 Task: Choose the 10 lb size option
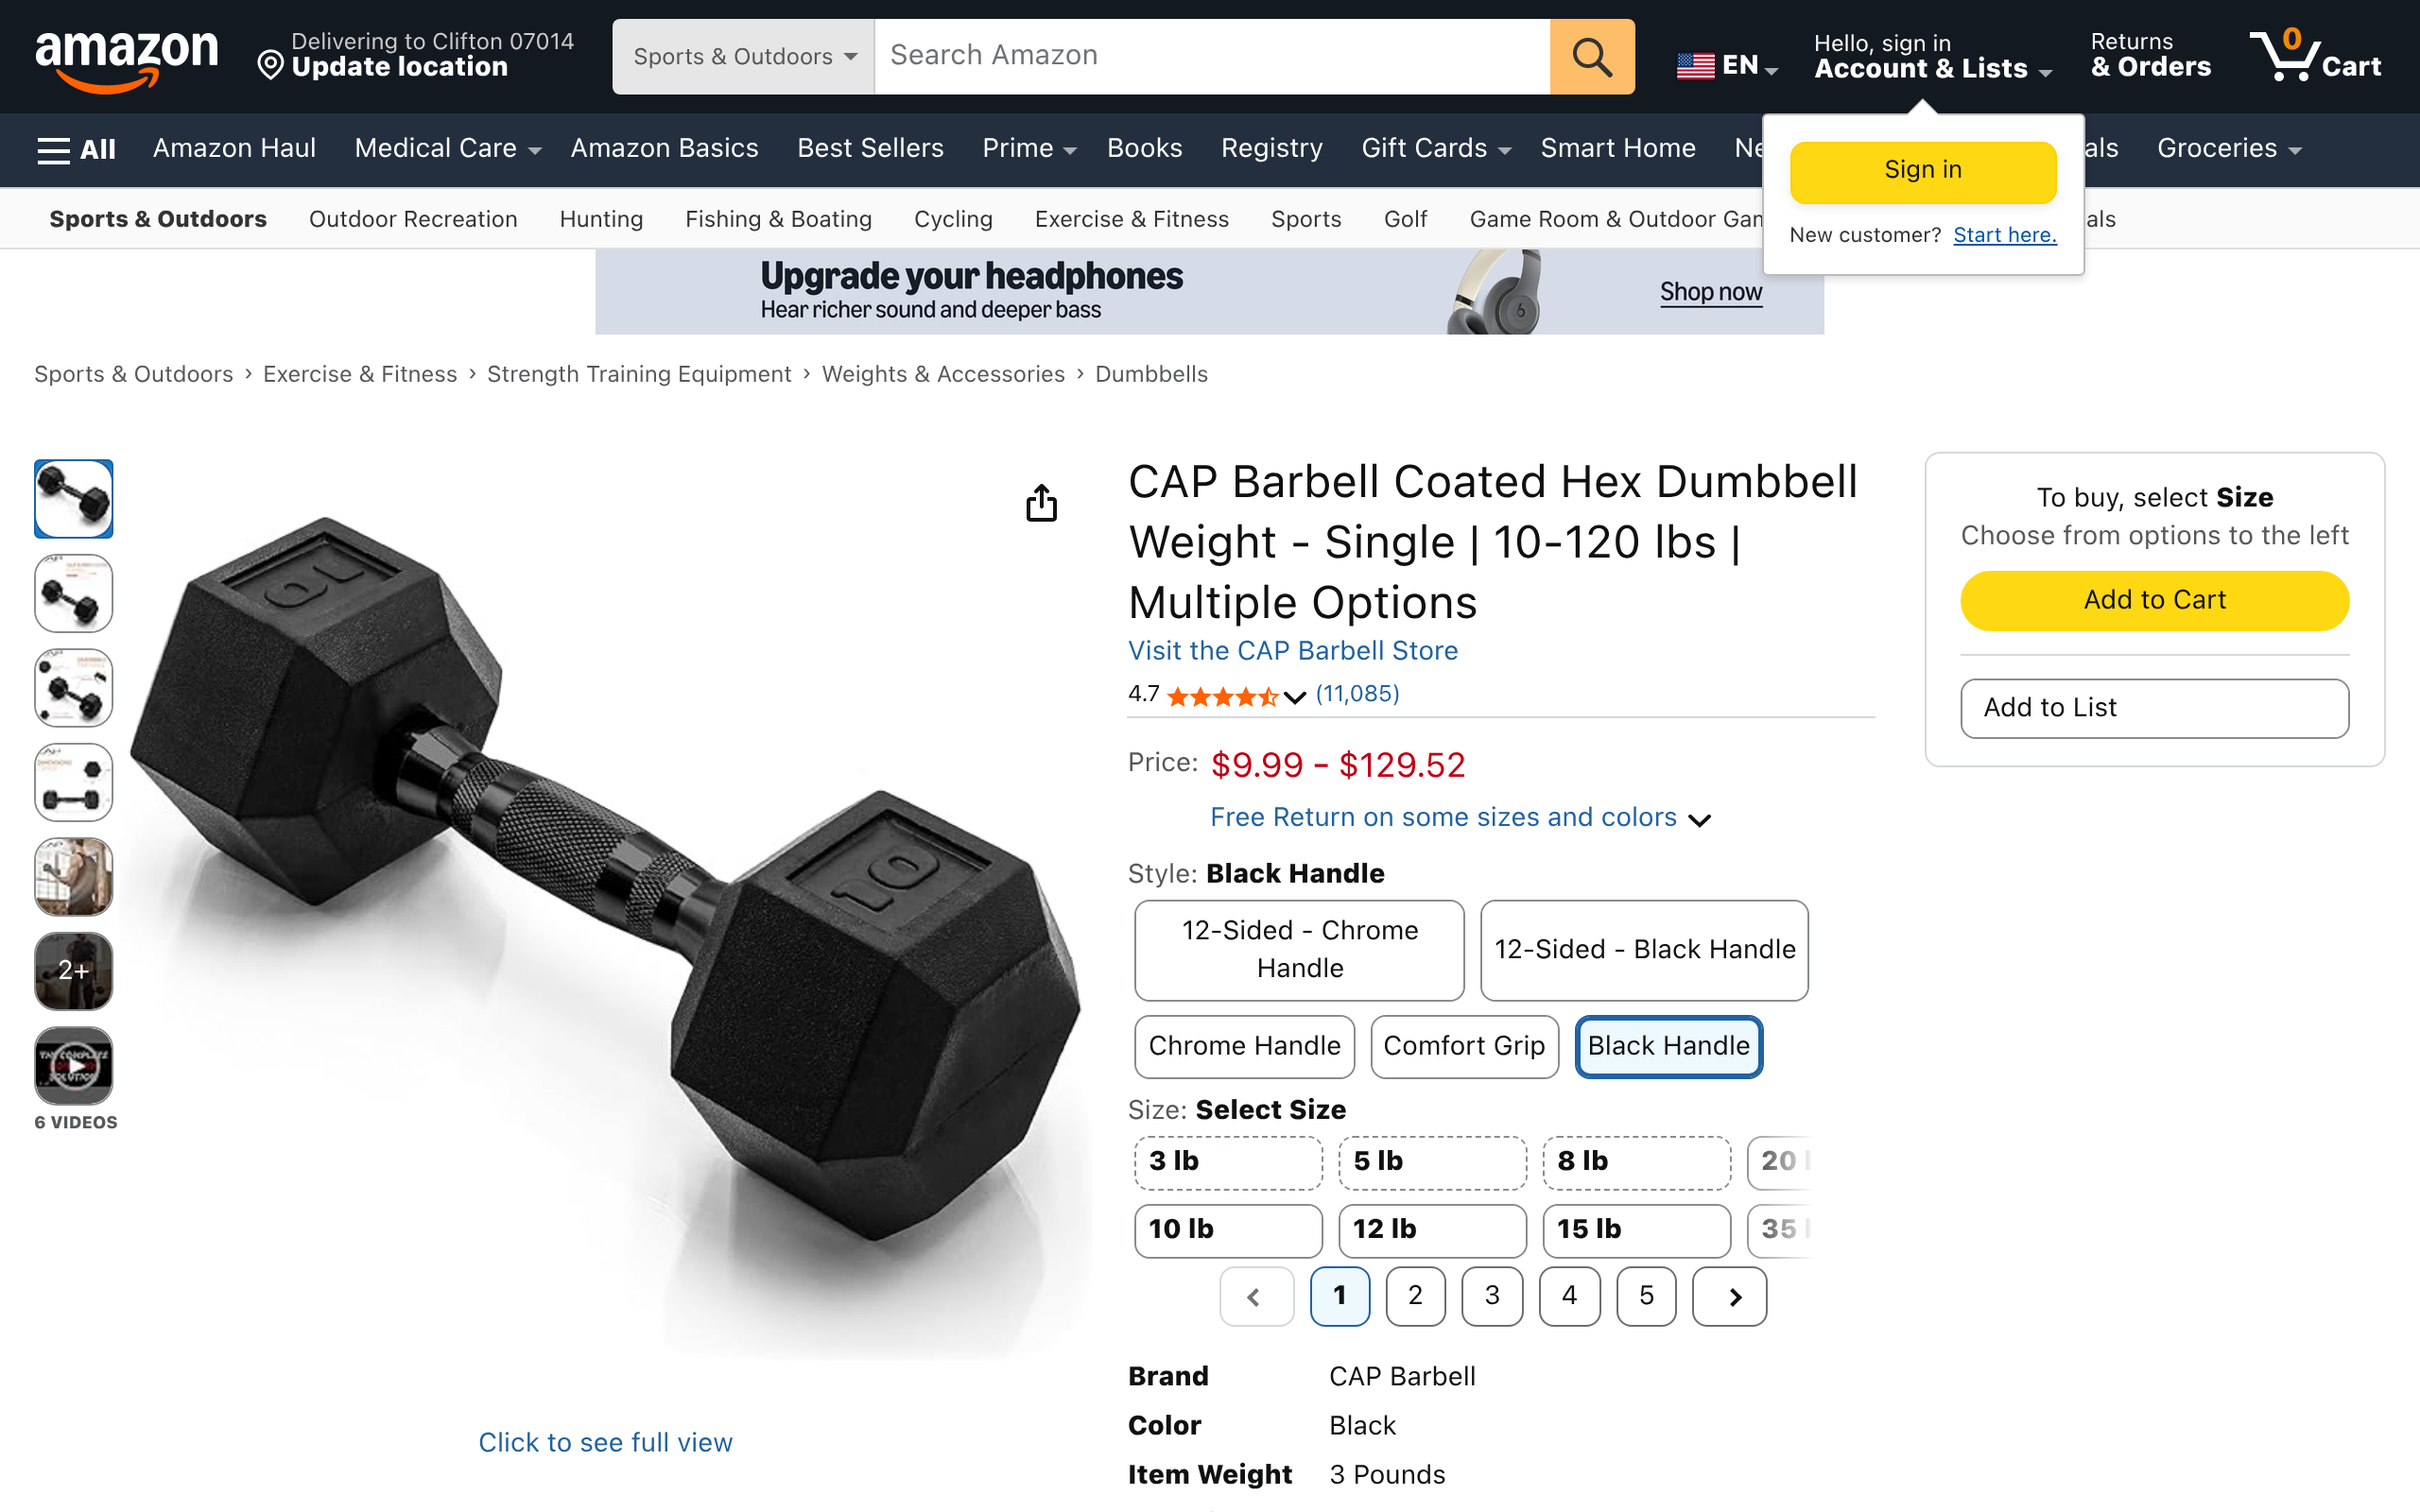click(x=1228, y=1229)
